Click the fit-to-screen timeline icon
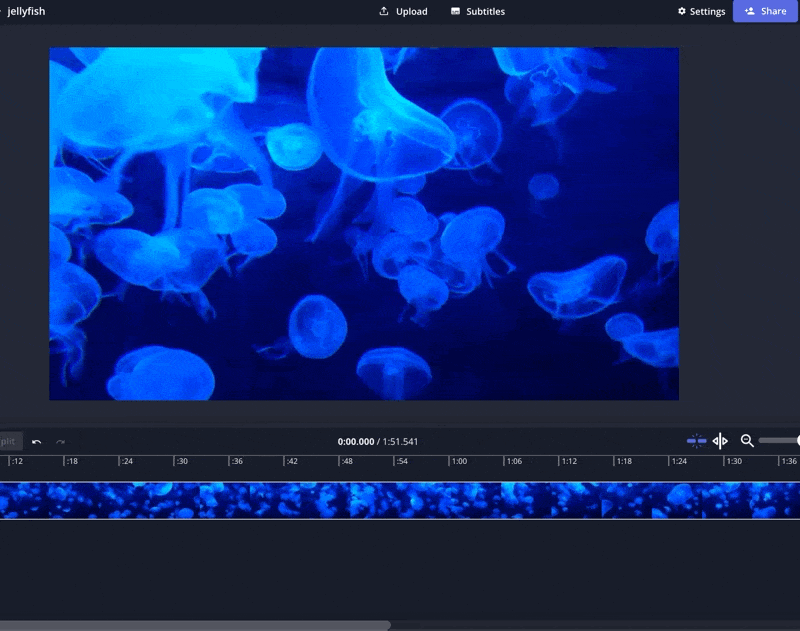Image resolution: width=800 pixels, height=631 pixels. pyautogui.click(x=720, y=441)
